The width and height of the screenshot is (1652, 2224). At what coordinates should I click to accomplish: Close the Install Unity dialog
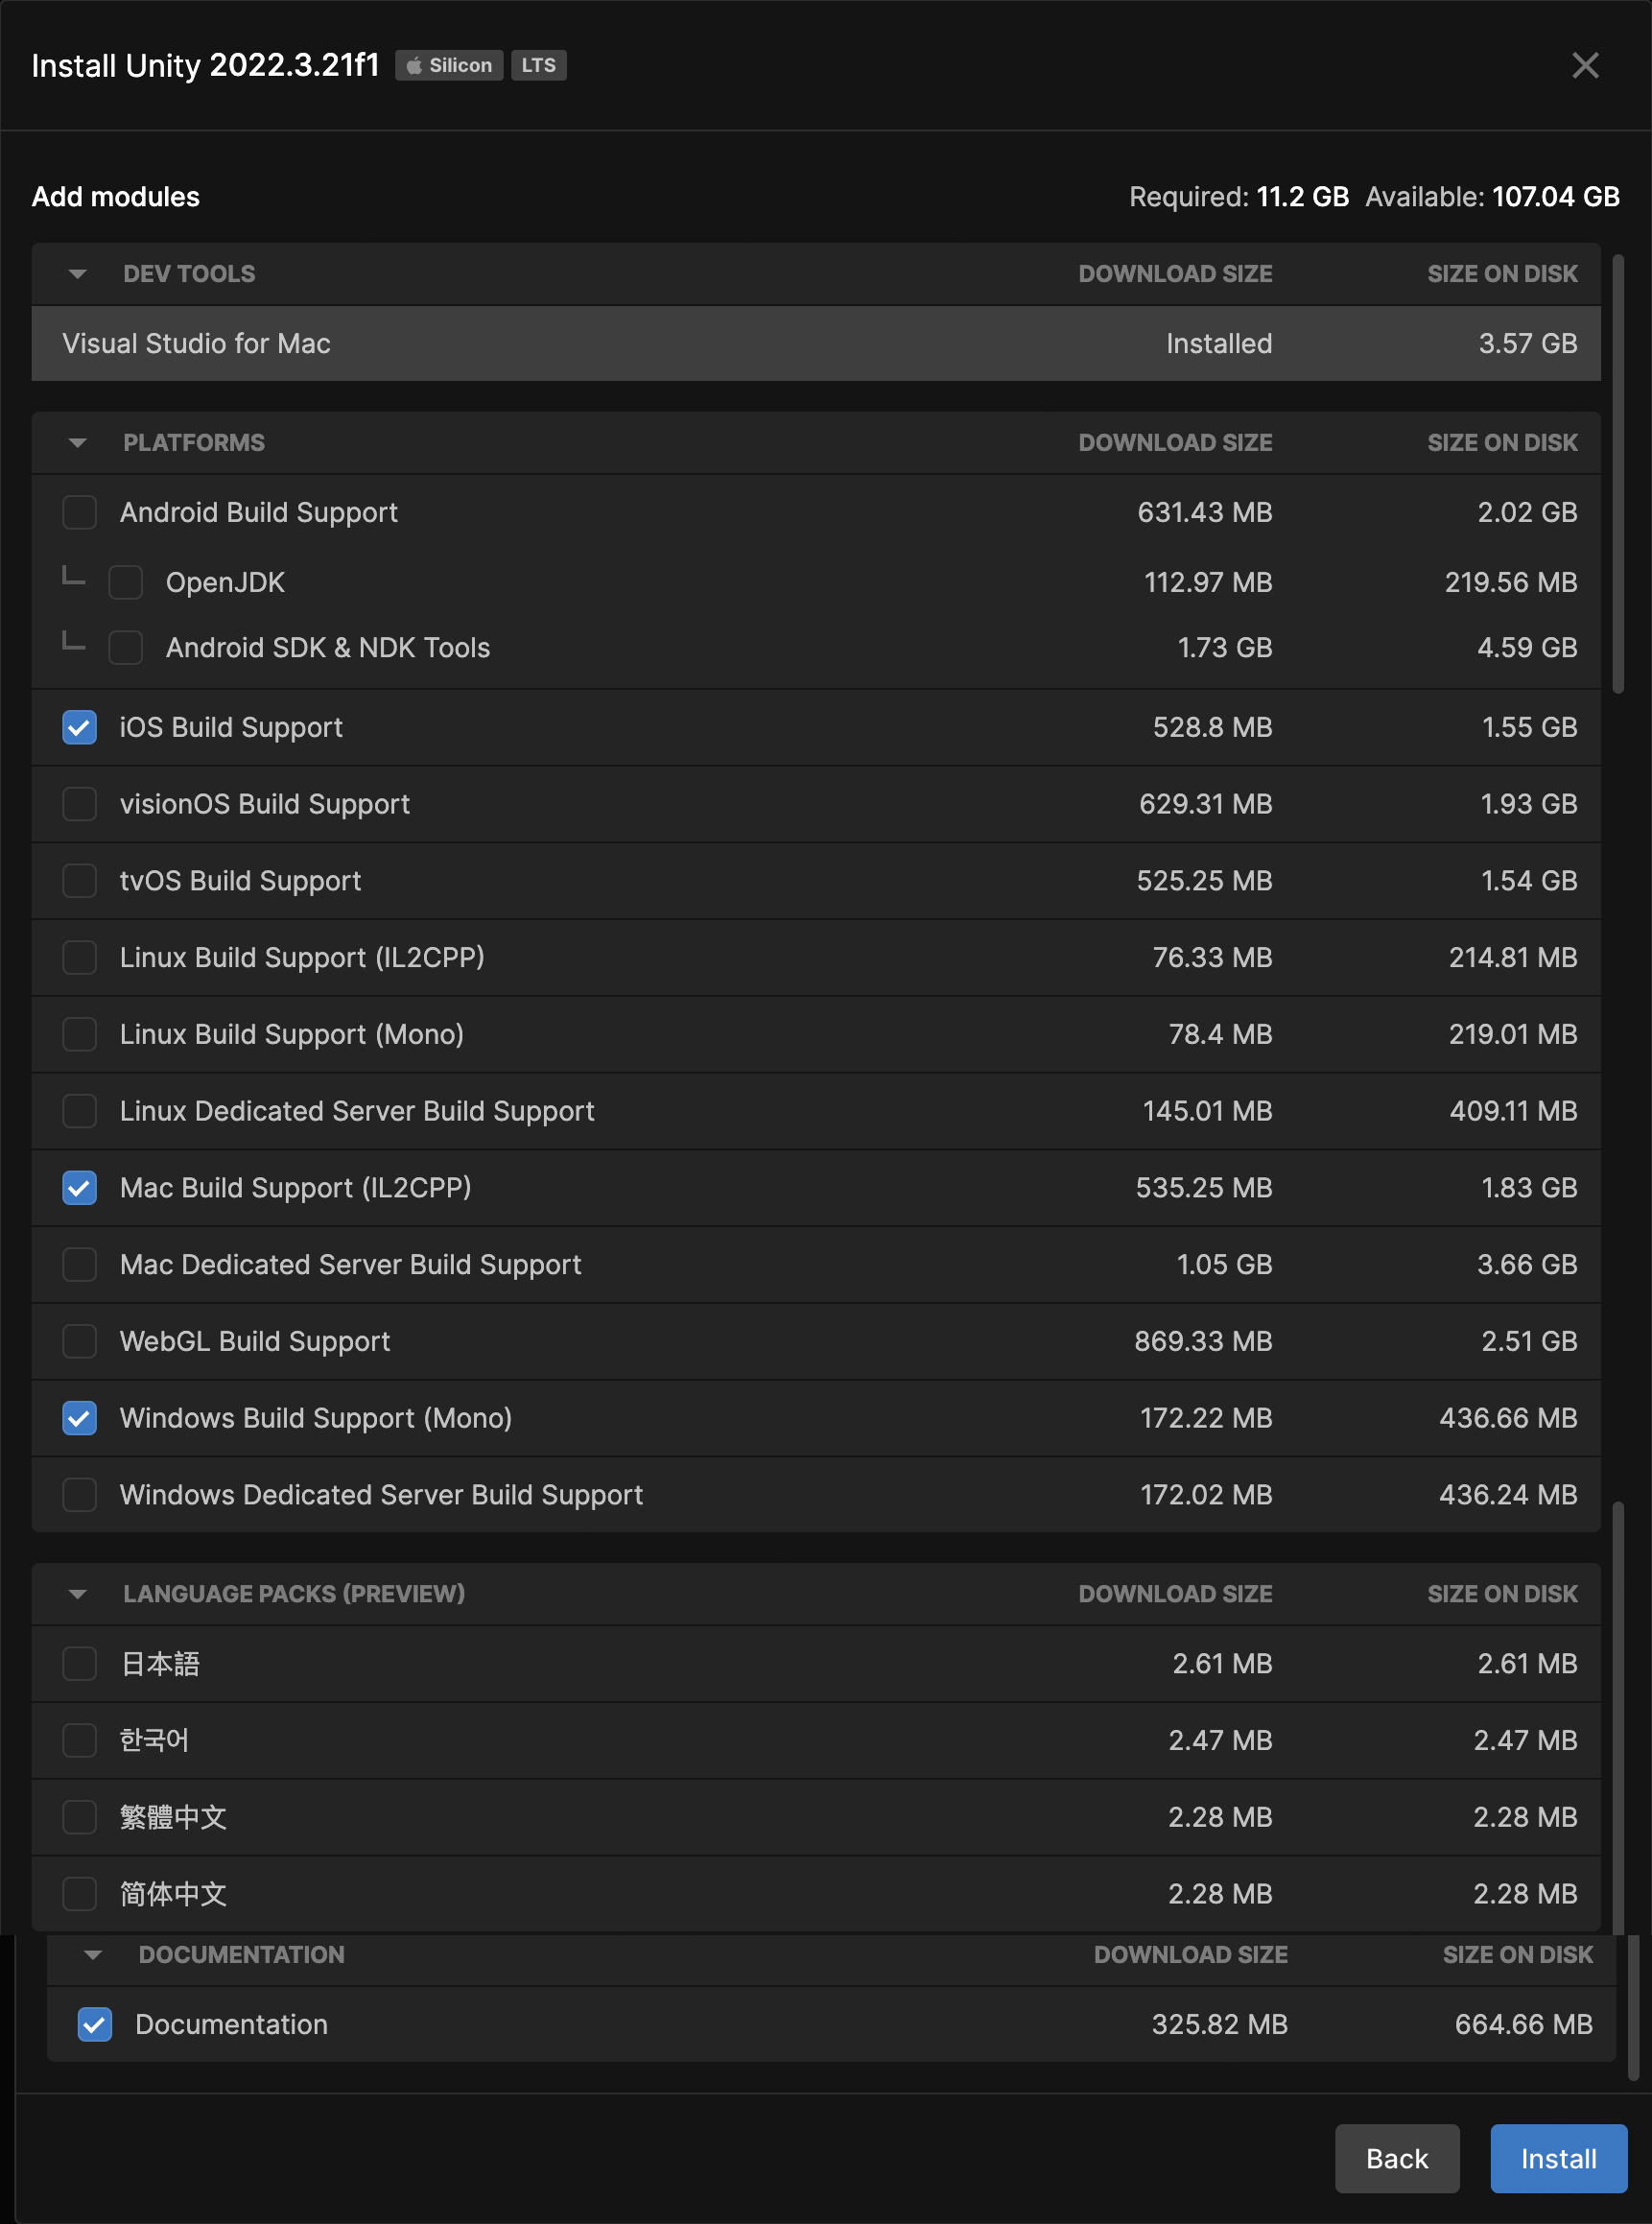[x=1584, y=66]
